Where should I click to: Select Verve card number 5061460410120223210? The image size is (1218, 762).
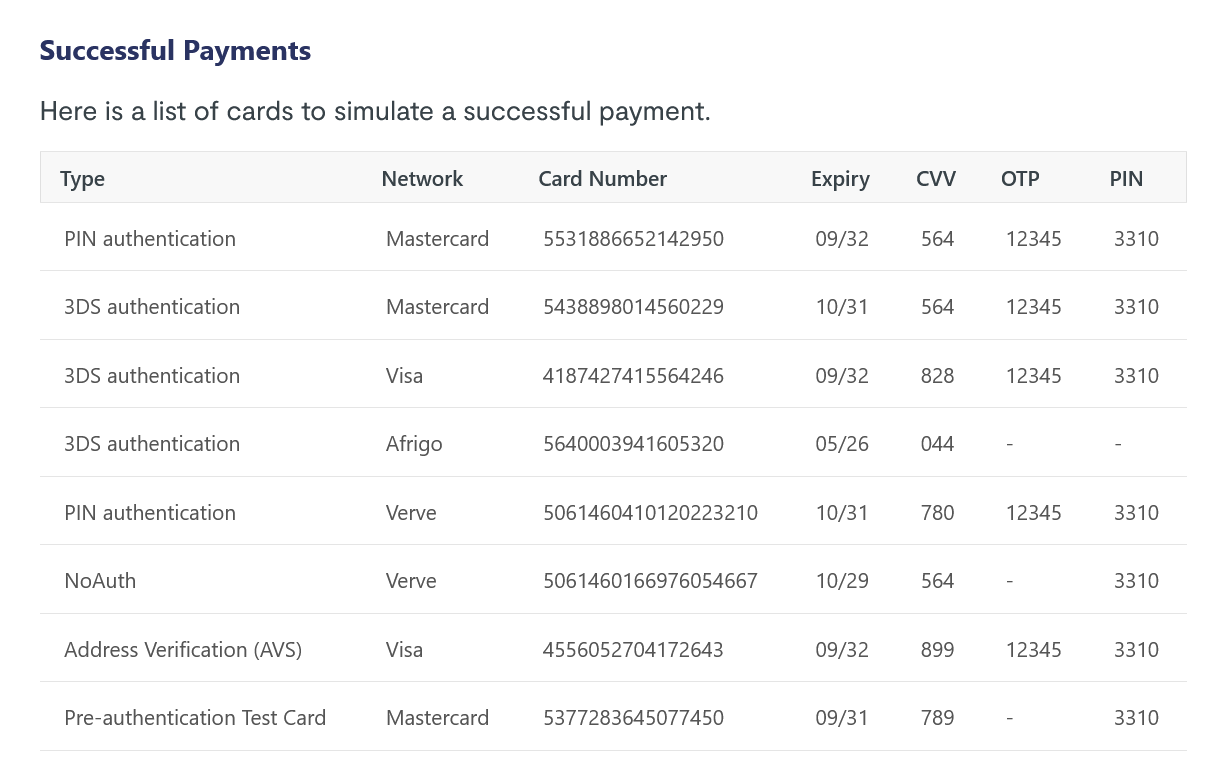pyautogui.click(x=650, y=513)
